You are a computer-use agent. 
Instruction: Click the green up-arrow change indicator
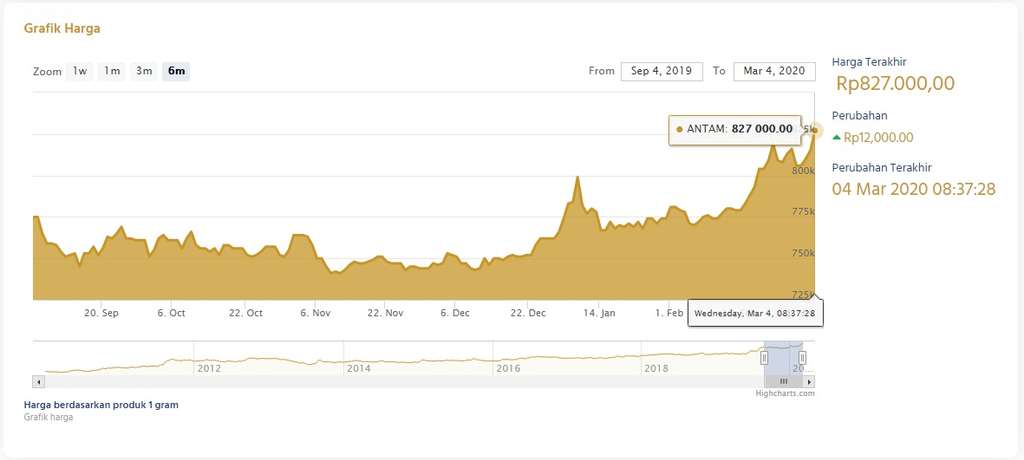click(x=837, y=137)
